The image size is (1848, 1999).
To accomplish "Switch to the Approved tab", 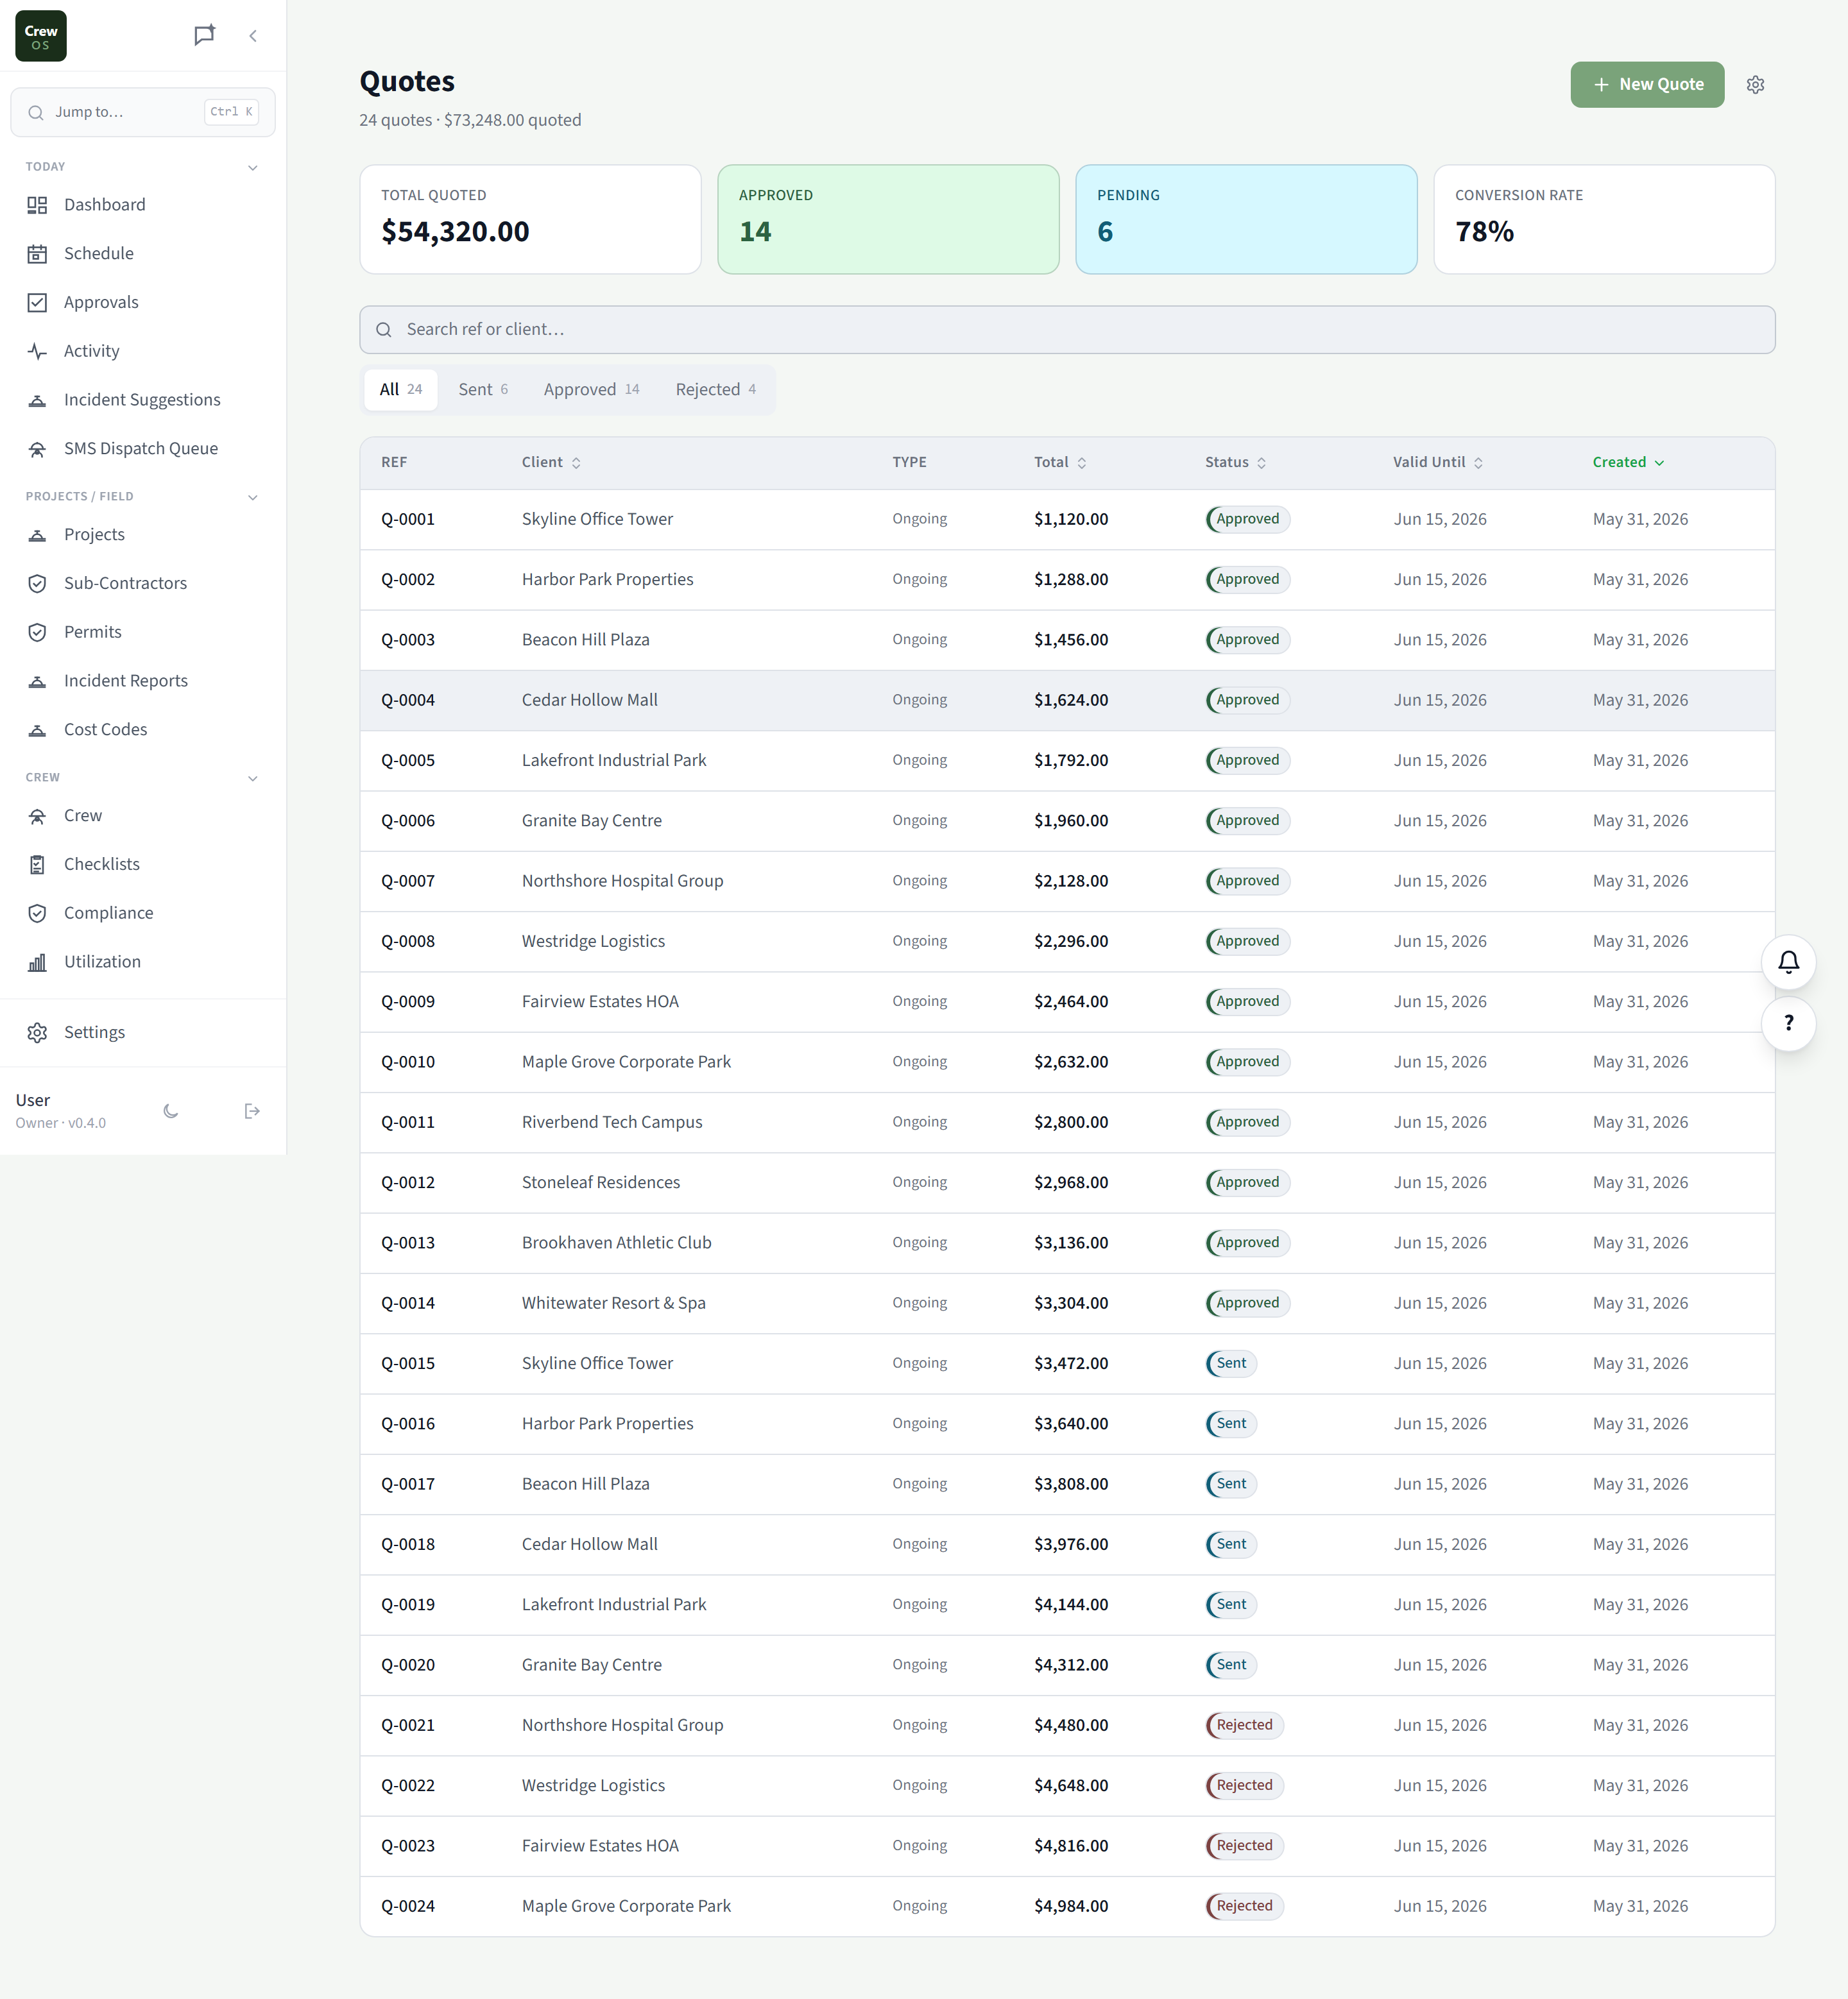I will pos(591,390).
